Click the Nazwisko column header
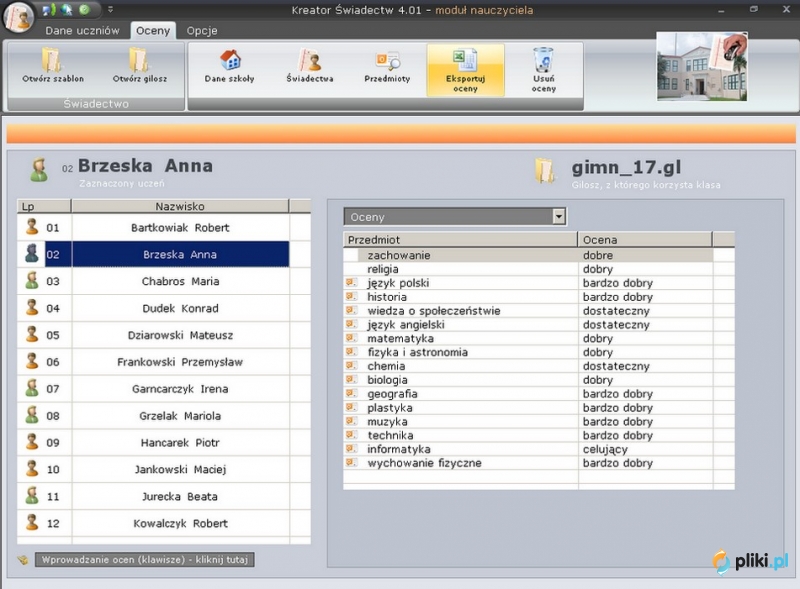 coord(180,206)
